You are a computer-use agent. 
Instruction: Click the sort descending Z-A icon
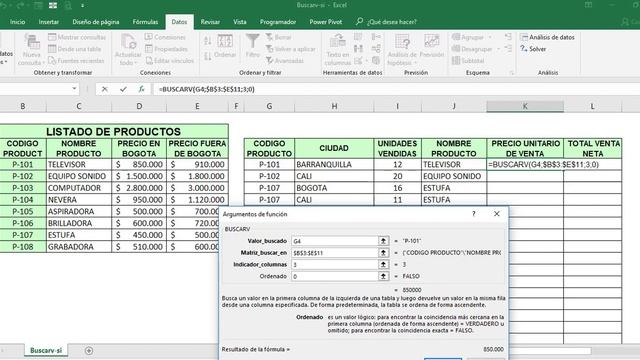click(207, 56)
